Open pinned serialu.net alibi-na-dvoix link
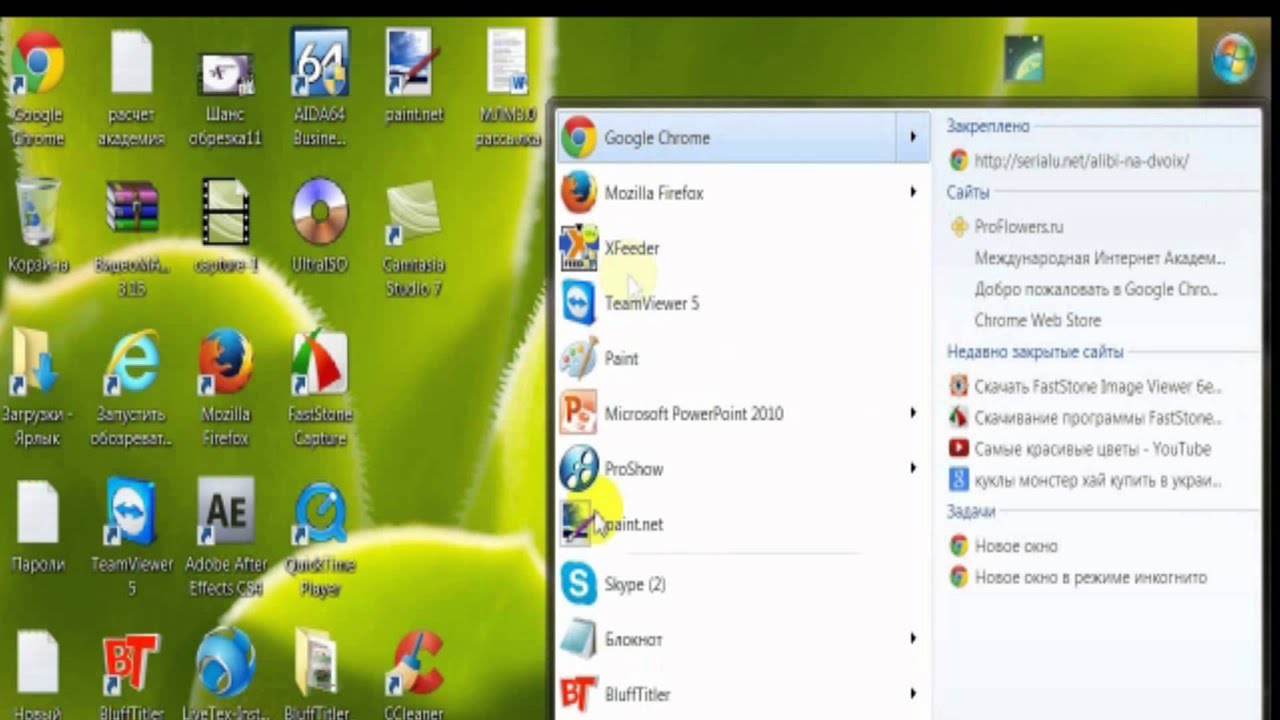The width and height of the screenshot is (1280, 720). click(1070, 160)
